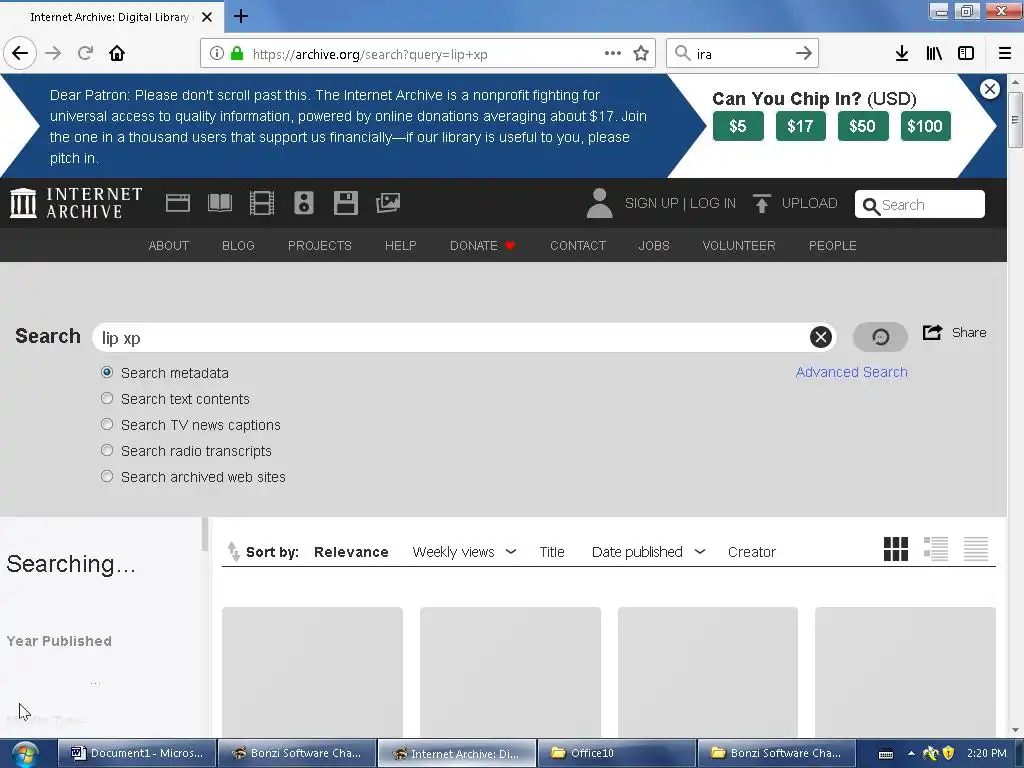Toggle the Firefox sidebar icon
Image resolution: width=1024 pixels, height=768 pixels.
[966, 53]
